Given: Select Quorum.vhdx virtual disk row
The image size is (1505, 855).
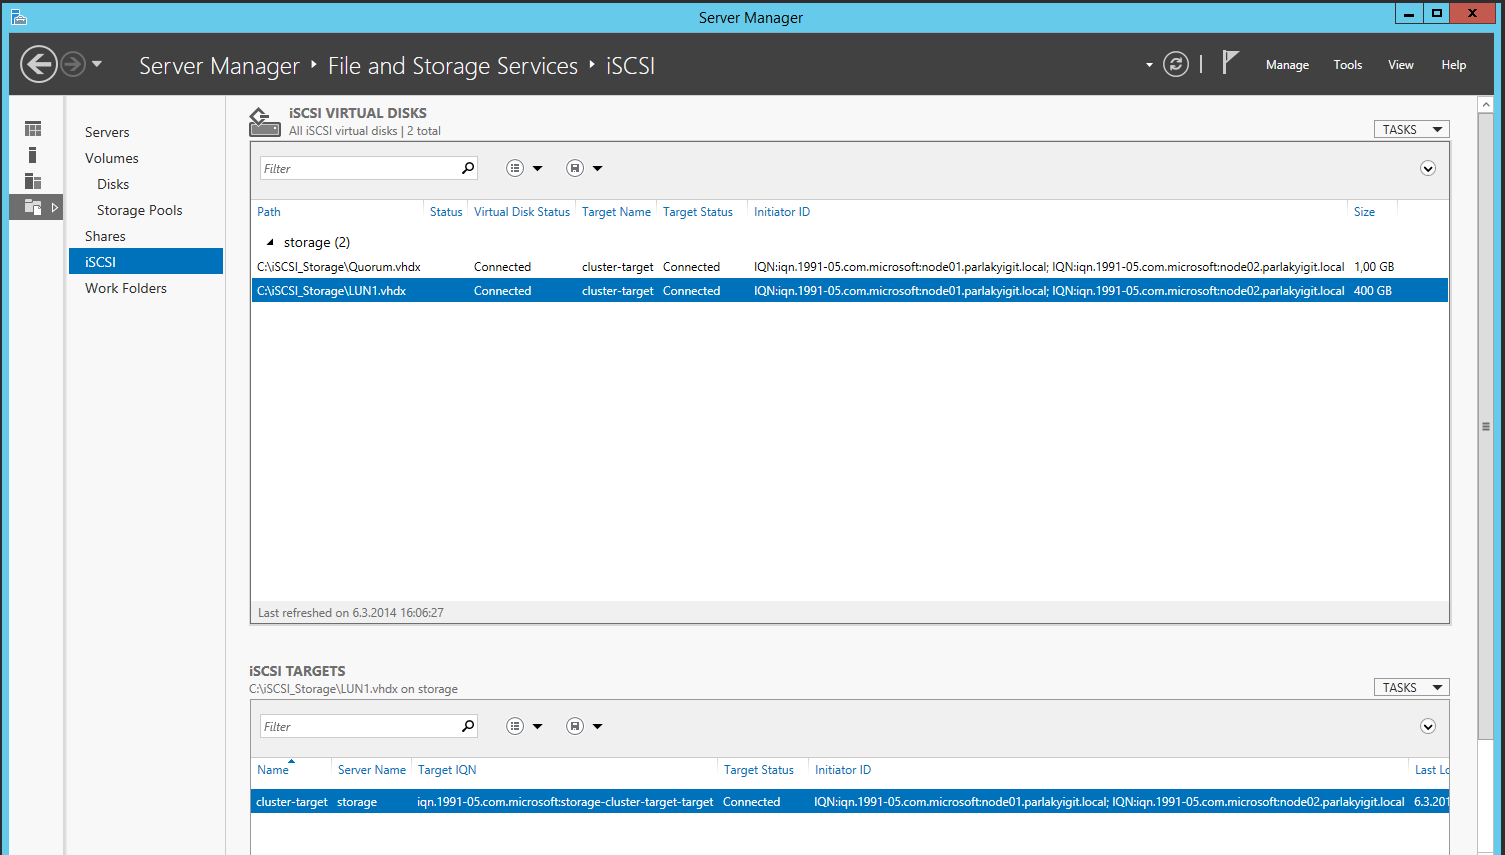Looking at the screenshot, I should click(849, 267).
